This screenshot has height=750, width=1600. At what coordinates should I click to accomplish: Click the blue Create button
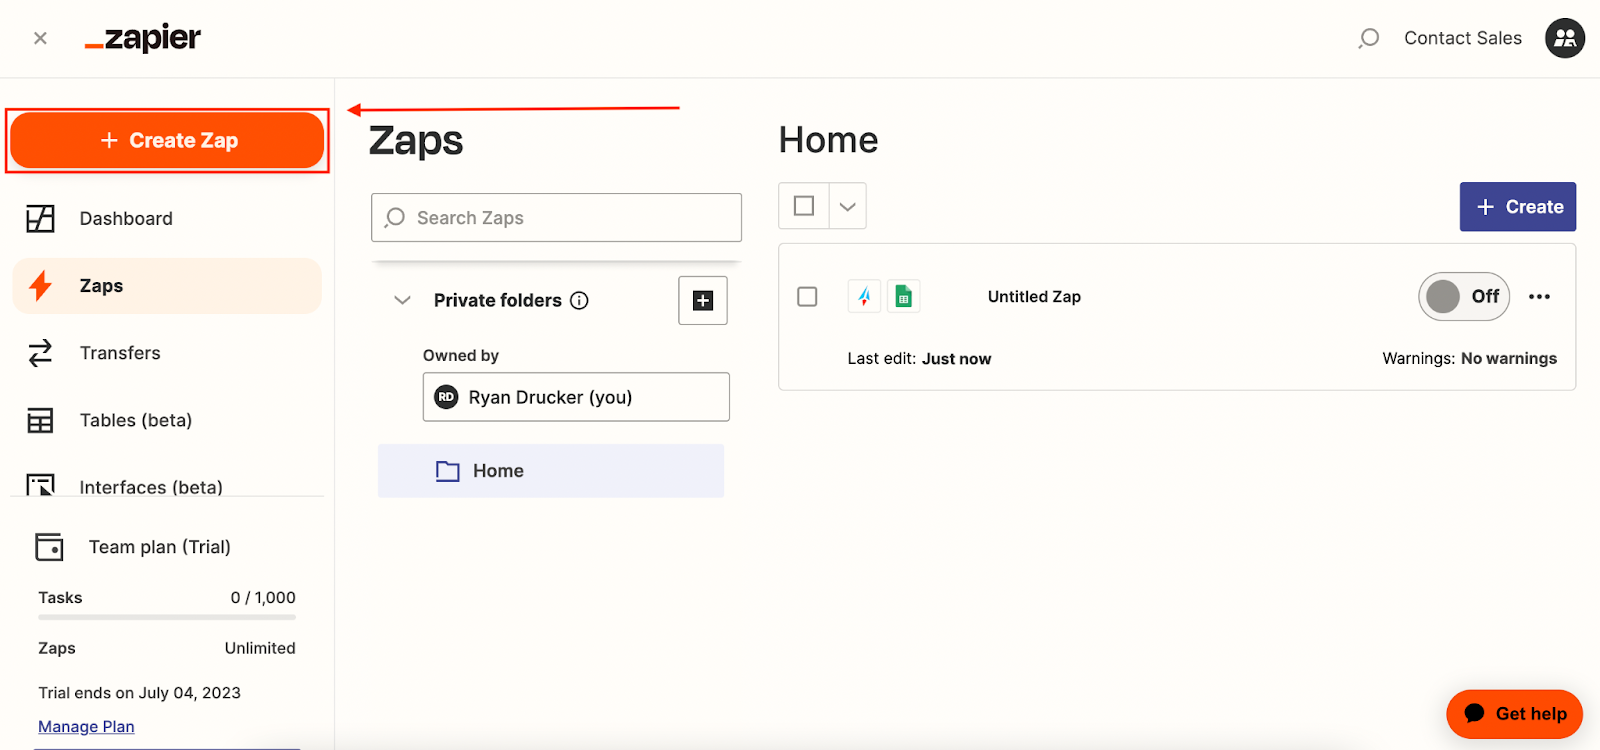(x=1518, y=206)
